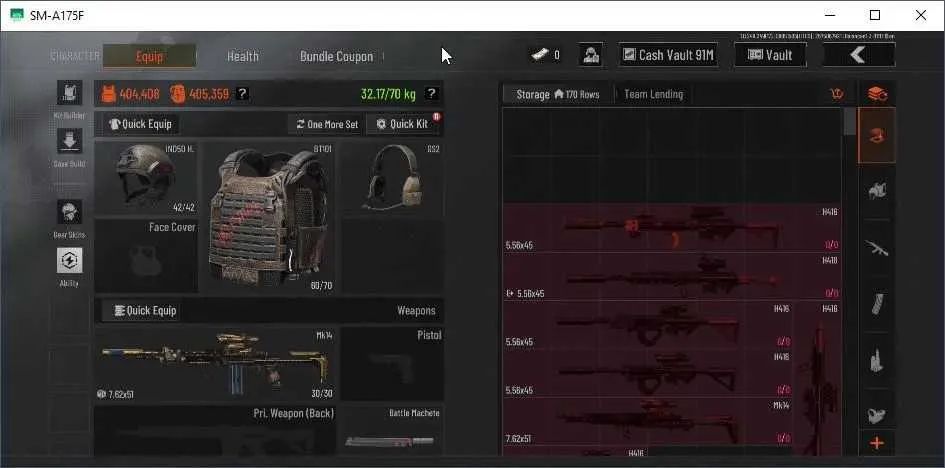Select the Storage 170 Rows tab
The image size is (945, 468).
tap(557, 95)
